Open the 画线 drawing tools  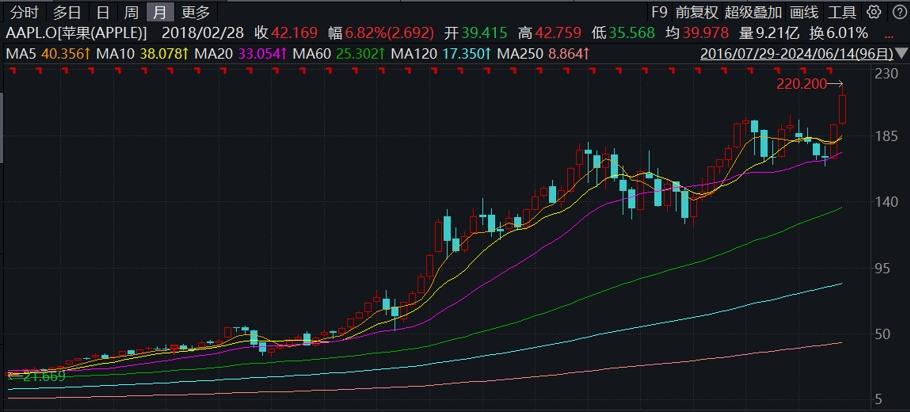tap(804, 13)
